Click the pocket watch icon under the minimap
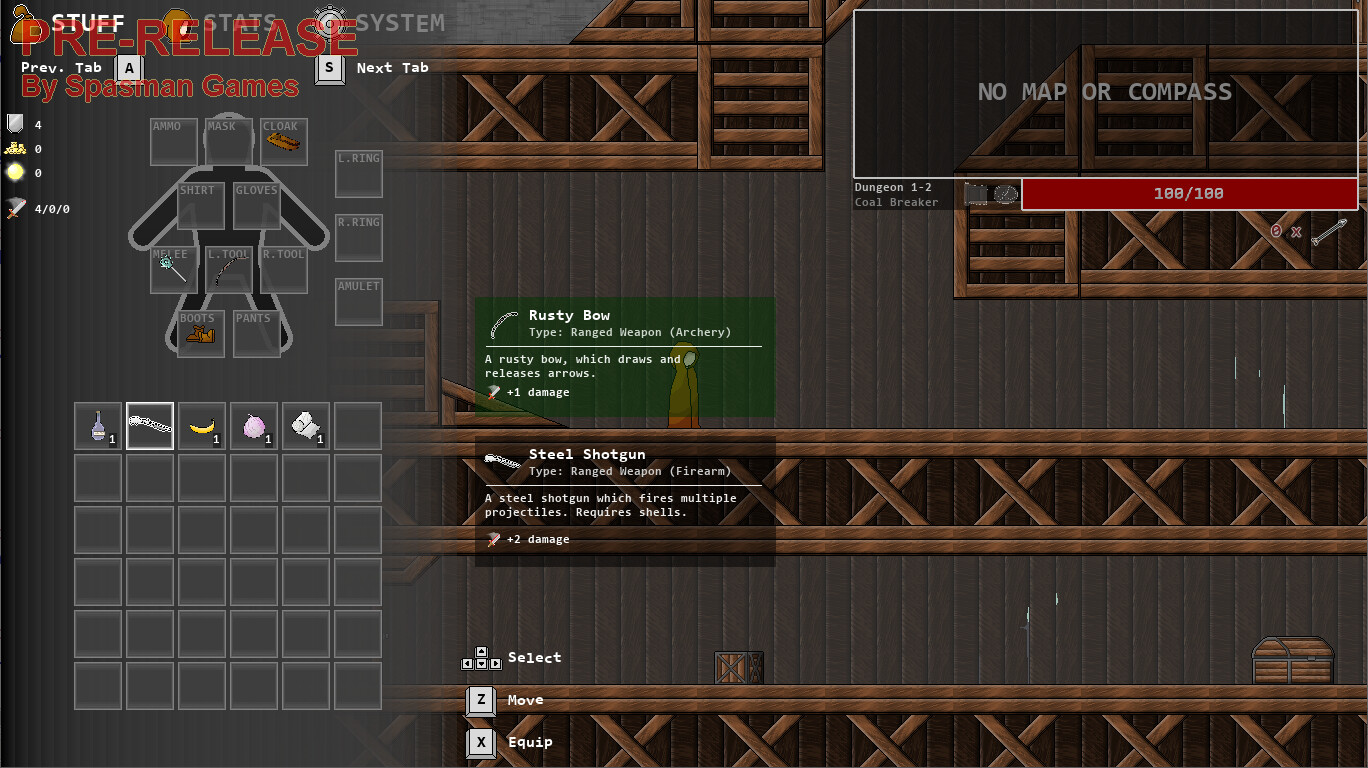 1003,194
